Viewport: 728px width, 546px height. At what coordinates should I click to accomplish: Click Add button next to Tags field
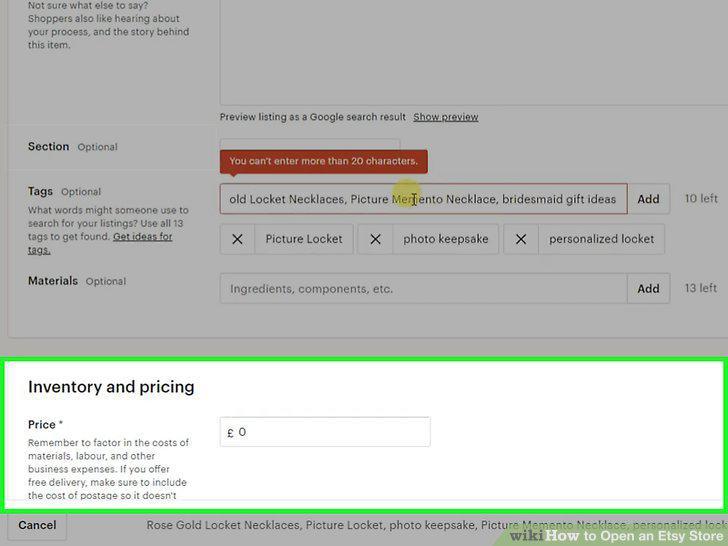tap(648, 199)
